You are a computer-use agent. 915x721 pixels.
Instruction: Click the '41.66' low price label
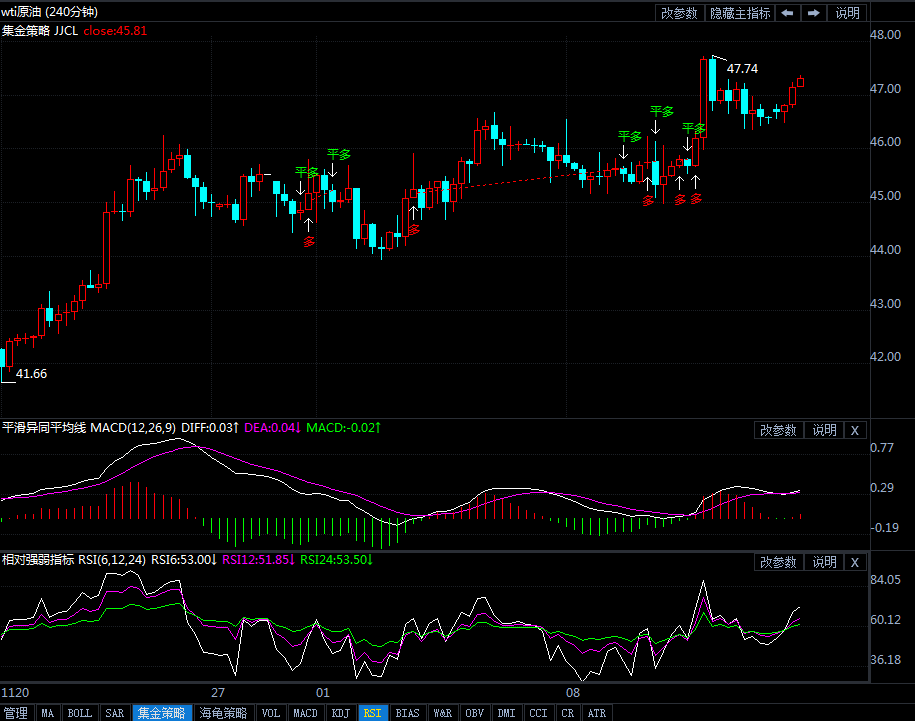[x=32, y=374]
